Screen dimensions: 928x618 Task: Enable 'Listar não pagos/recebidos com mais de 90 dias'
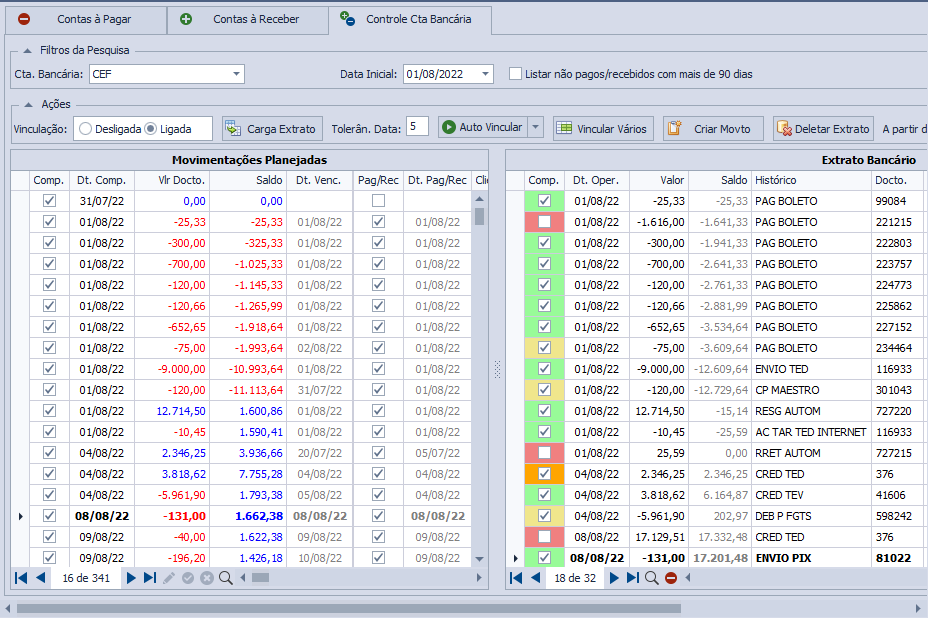click(x=515, y=74)
